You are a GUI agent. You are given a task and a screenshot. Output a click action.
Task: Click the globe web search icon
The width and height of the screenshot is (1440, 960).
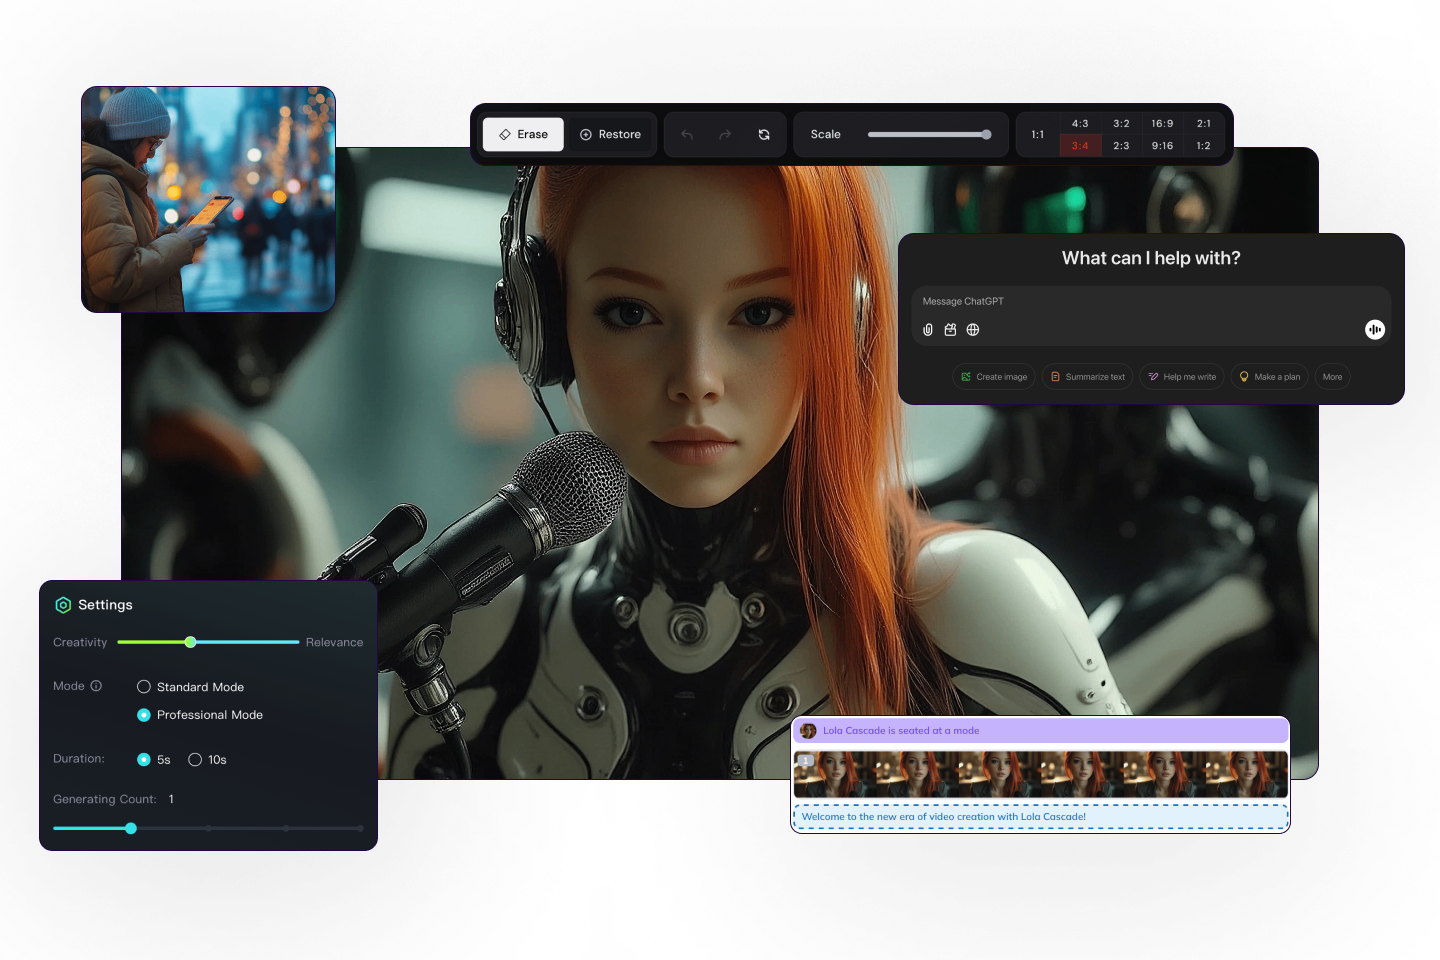(973, 330)
